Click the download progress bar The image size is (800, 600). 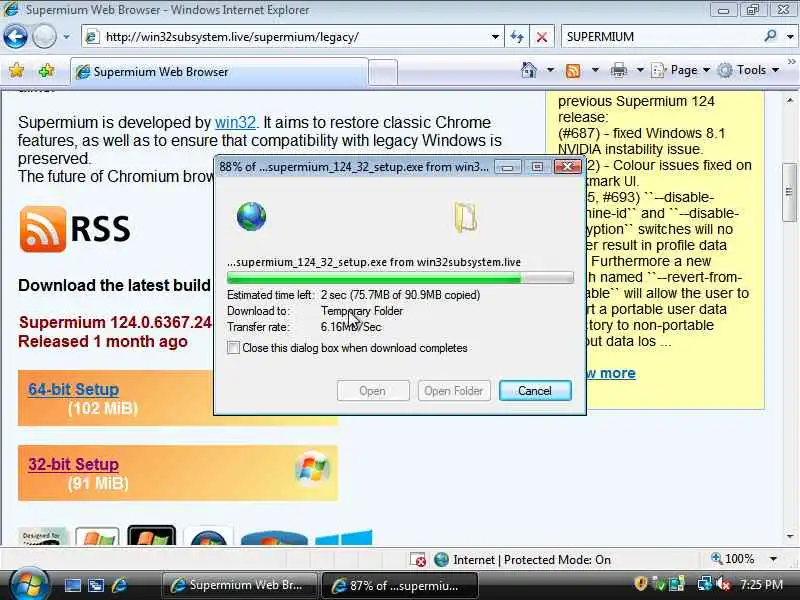[400, 278]
